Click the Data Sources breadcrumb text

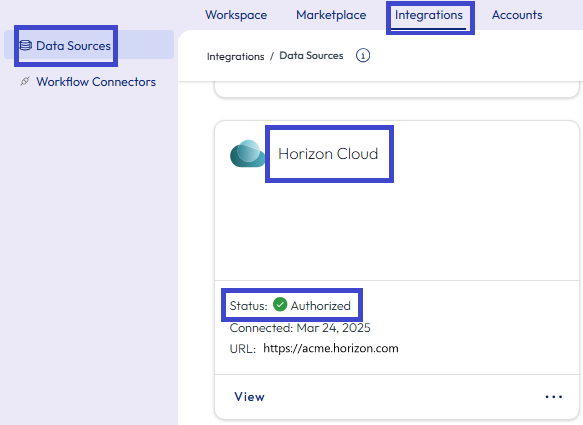coord(311,55)
